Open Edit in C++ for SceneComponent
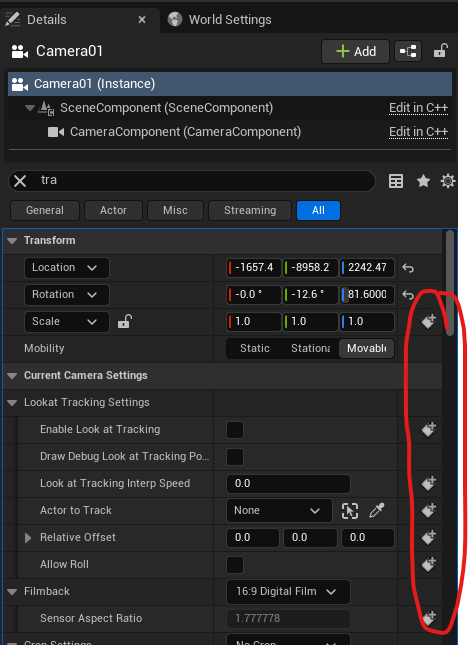469x645 pixels. coord(418,108)
